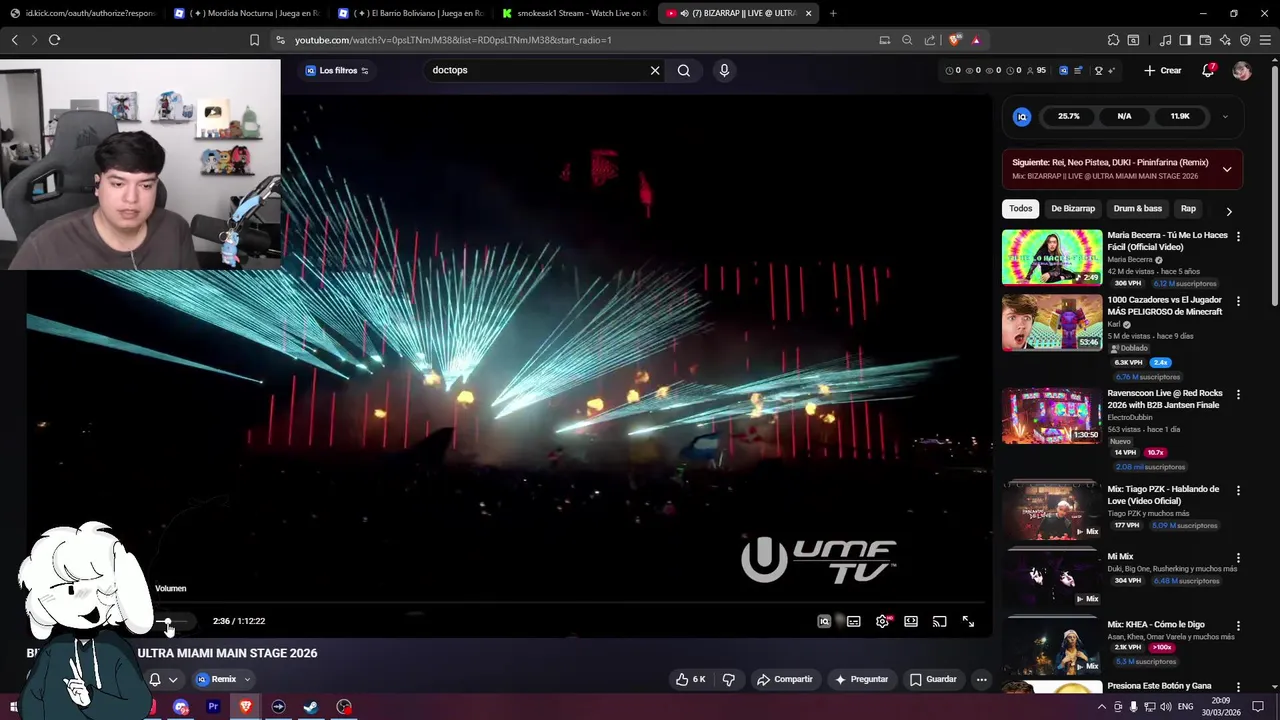Open the Mi Mix playlist title
Screen dimensions: 1280x720
point(1120,556)
